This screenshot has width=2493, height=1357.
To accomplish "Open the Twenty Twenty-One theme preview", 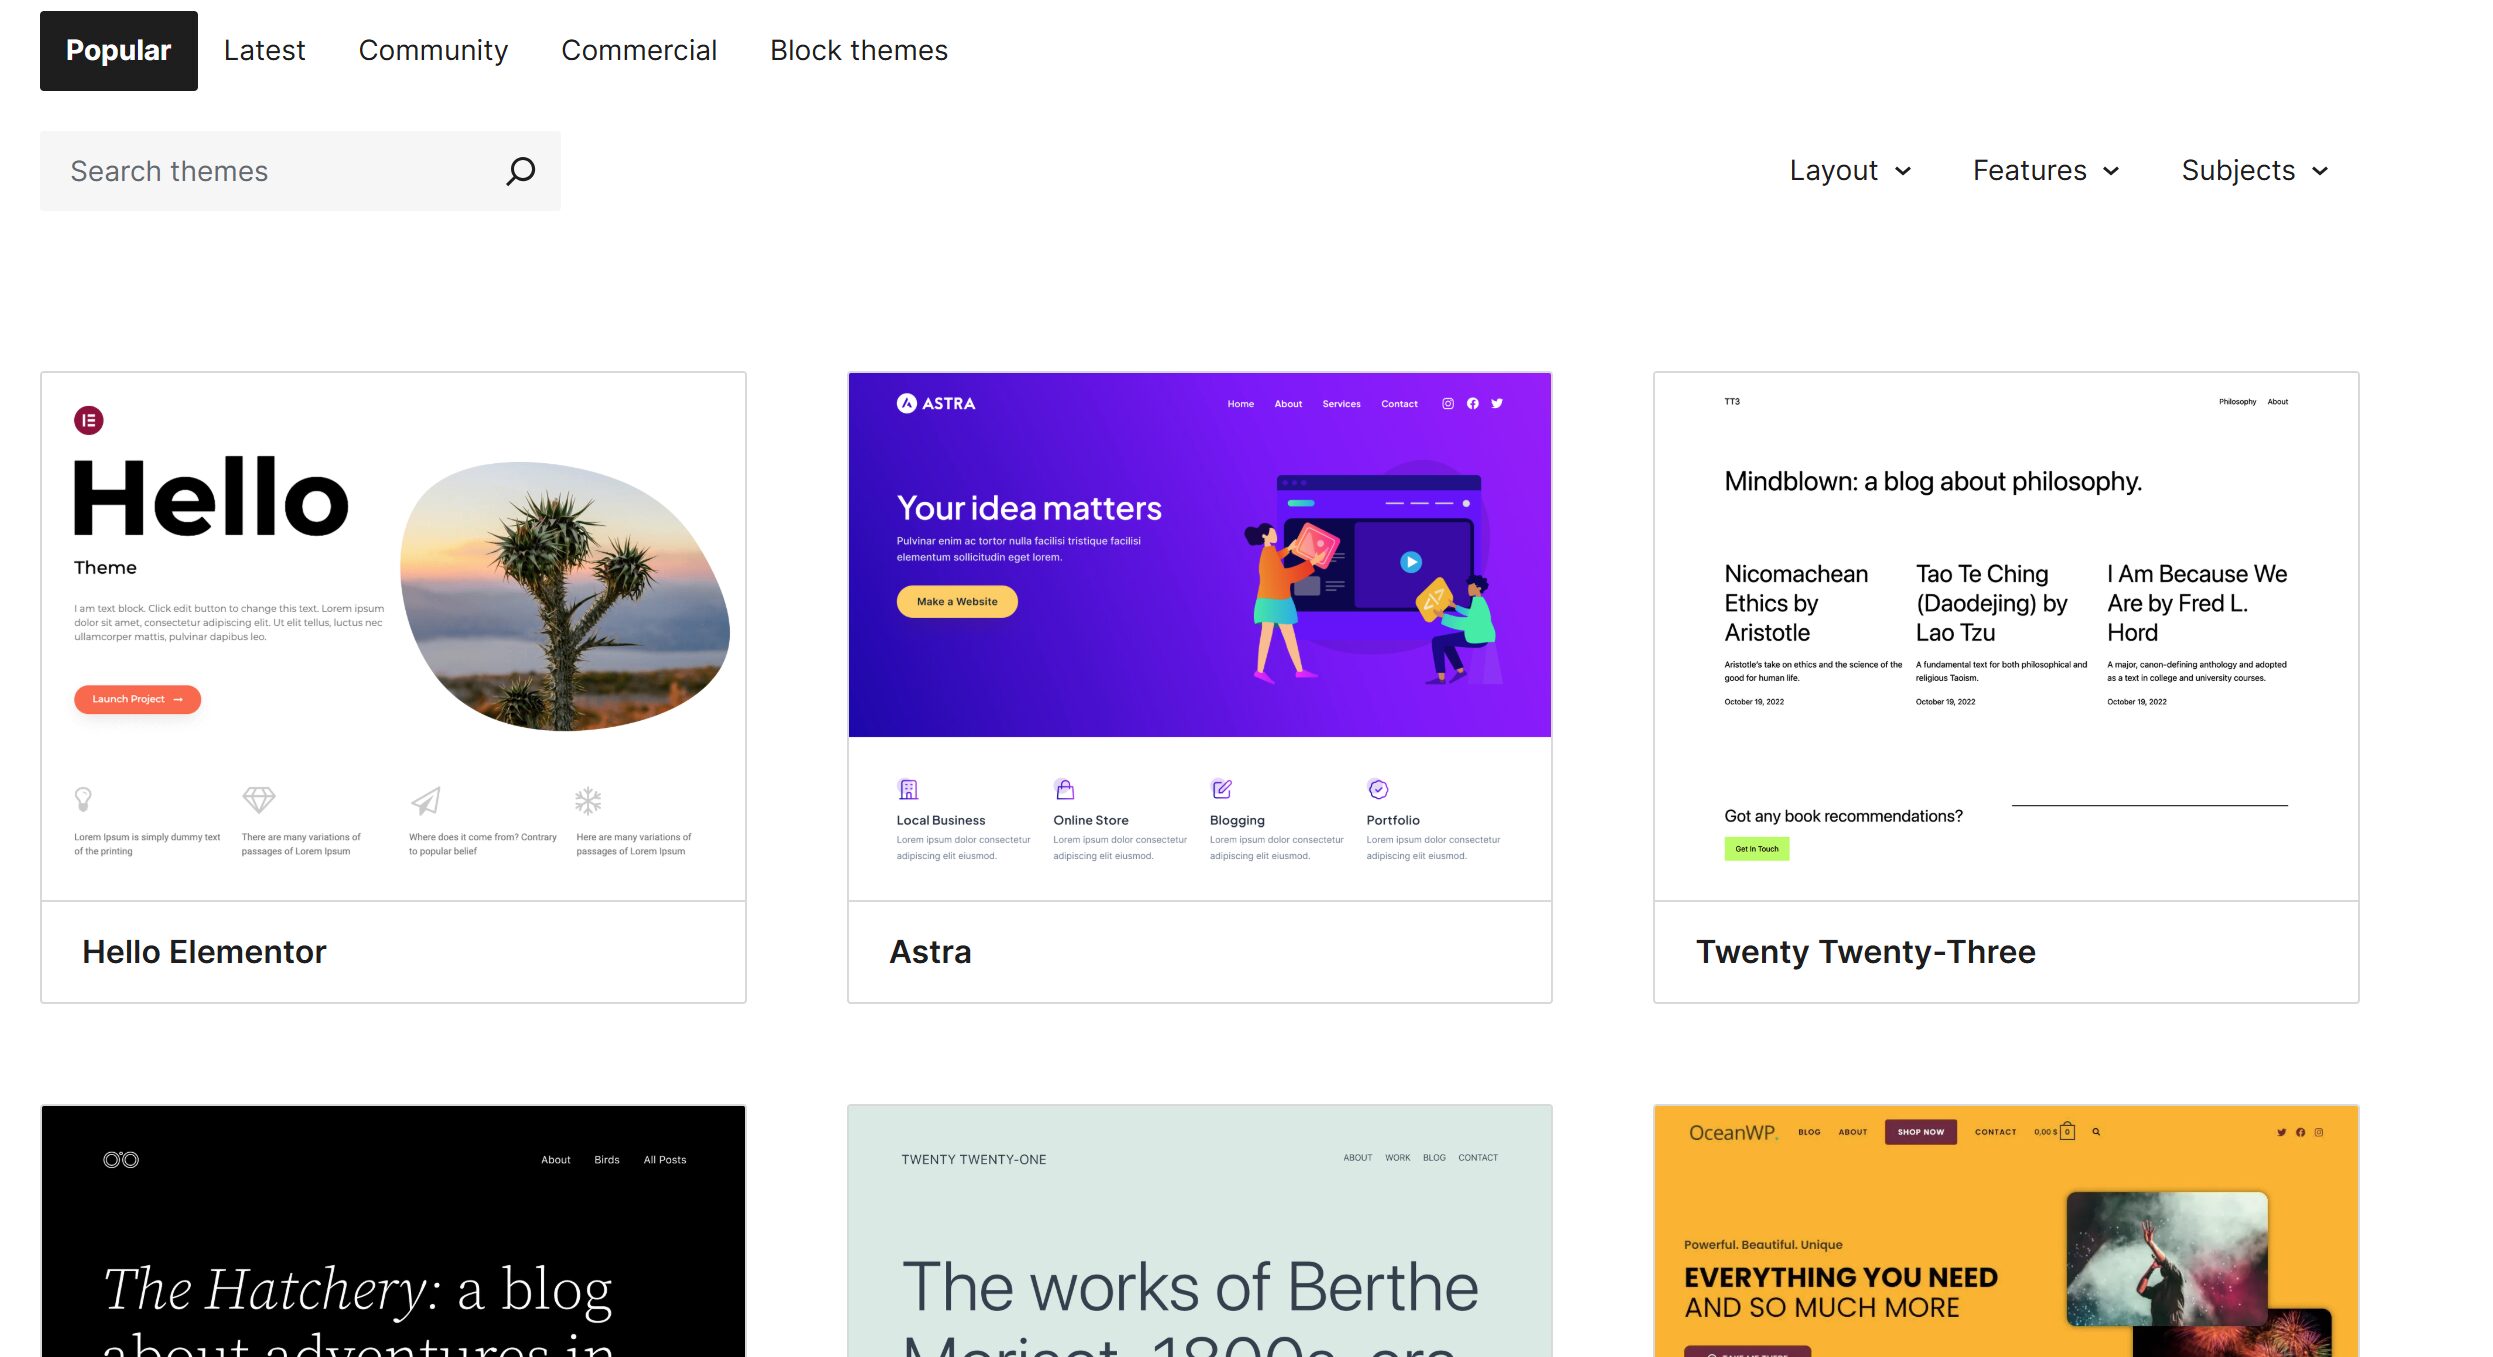I will tap(1199, 1231).
